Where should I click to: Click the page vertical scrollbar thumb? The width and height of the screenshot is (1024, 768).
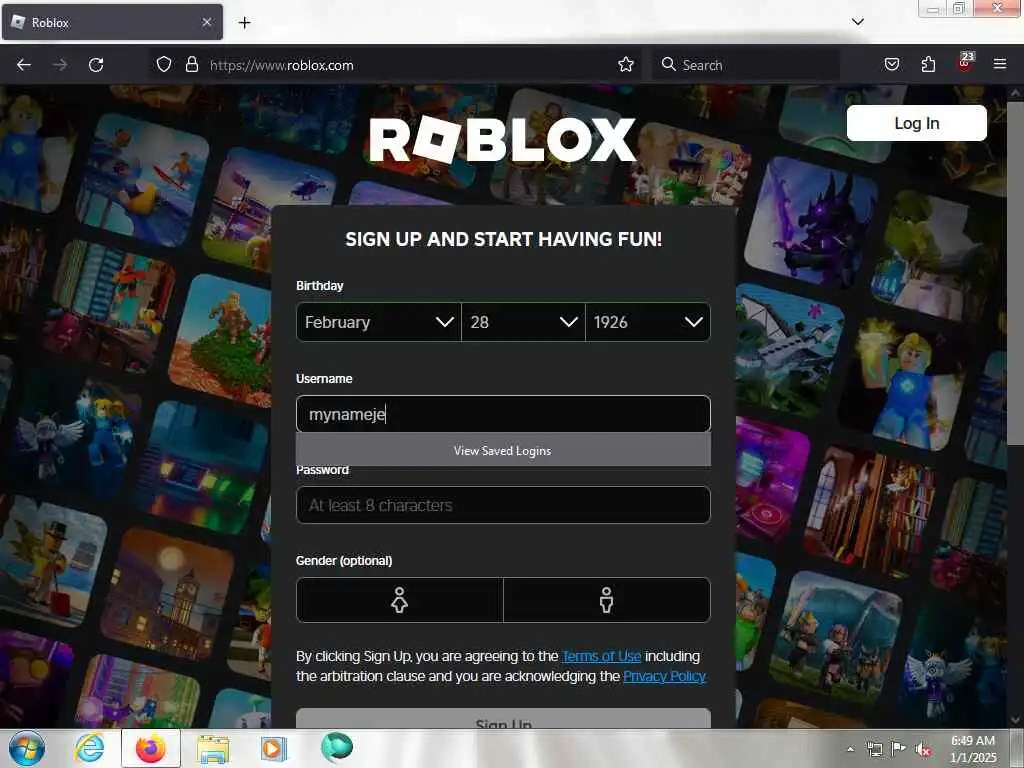point(1015,272)
